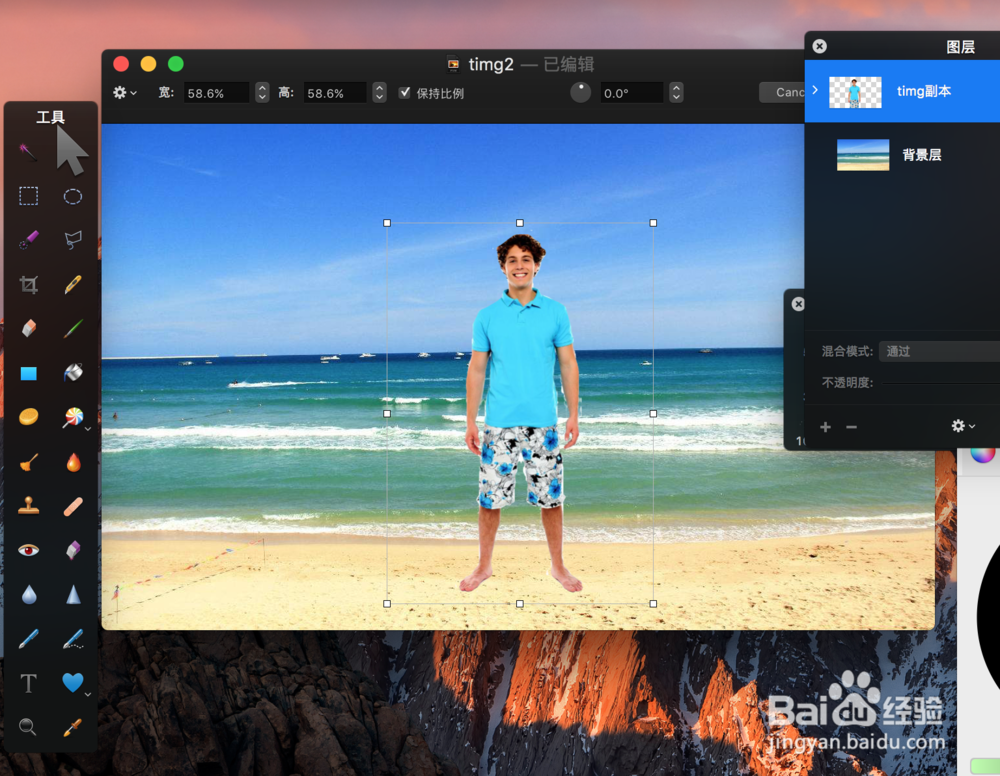Select the band-aid Repair tool
Screen dimensions: 1000x776
click(x=73, y=506)
